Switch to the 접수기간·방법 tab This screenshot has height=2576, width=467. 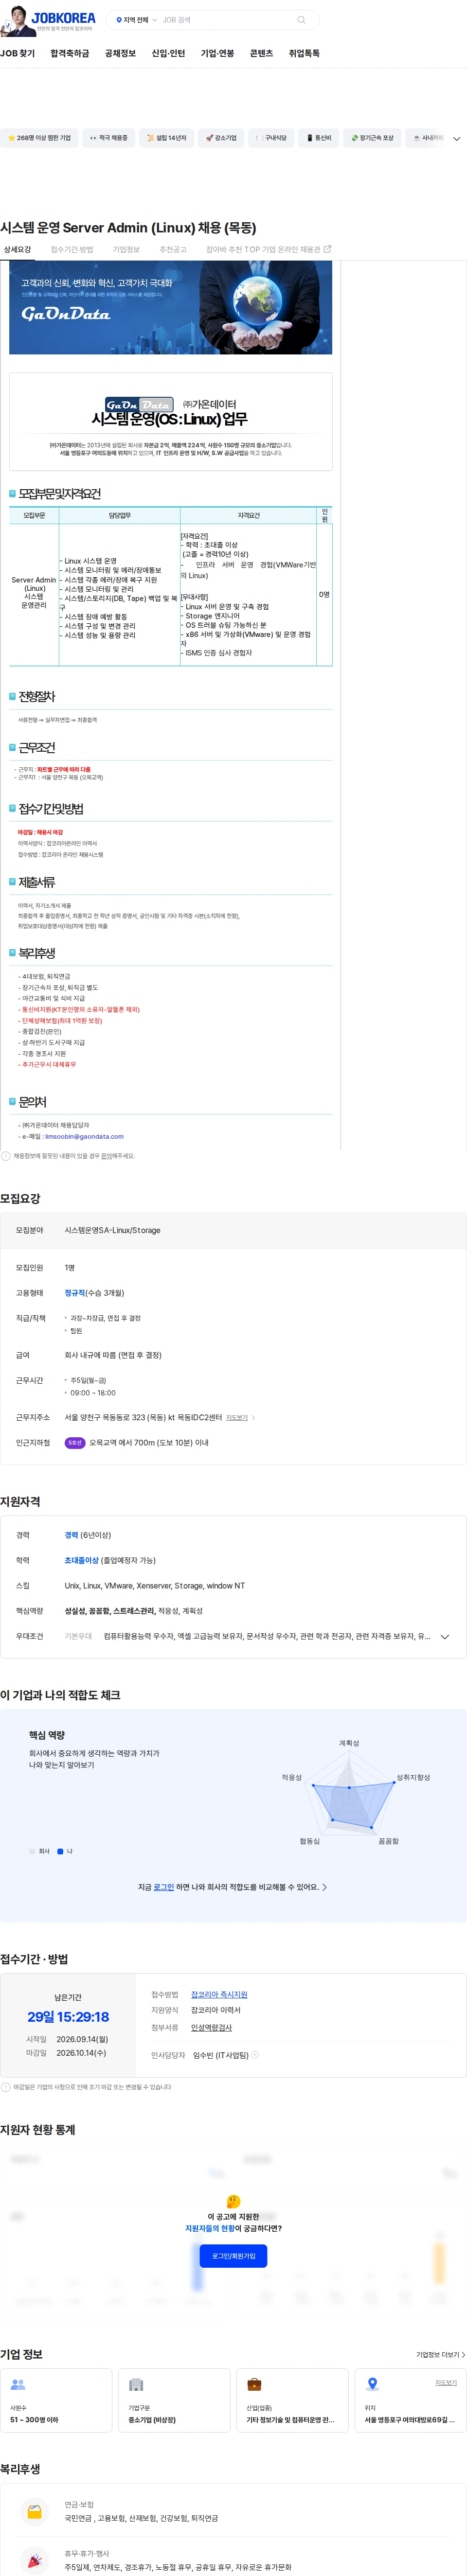pos(72,249)
